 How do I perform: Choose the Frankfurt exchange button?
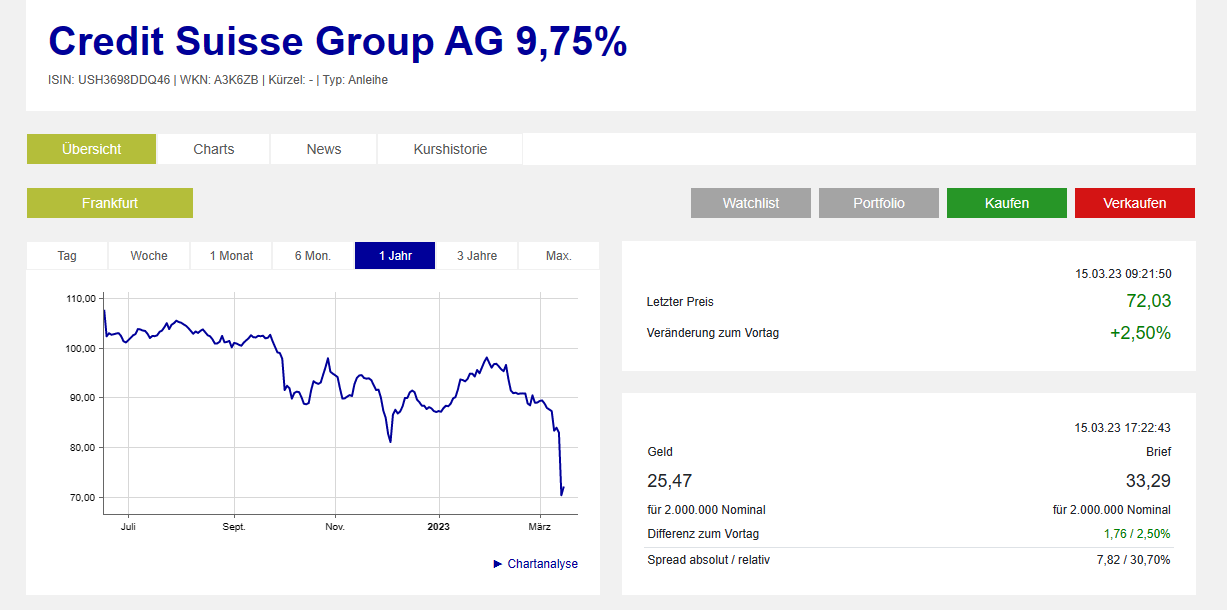110,203
